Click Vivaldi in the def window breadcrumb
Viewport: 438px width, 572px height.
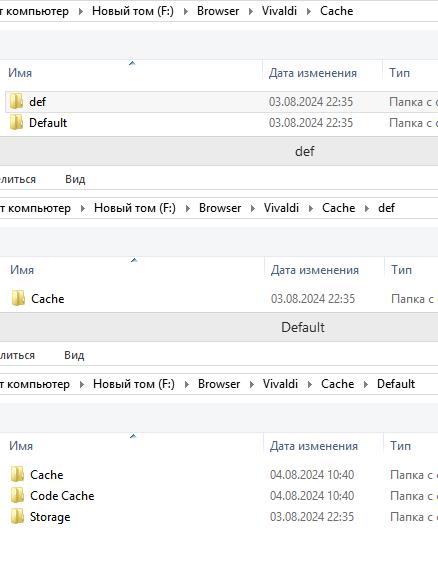coord(281,208)
